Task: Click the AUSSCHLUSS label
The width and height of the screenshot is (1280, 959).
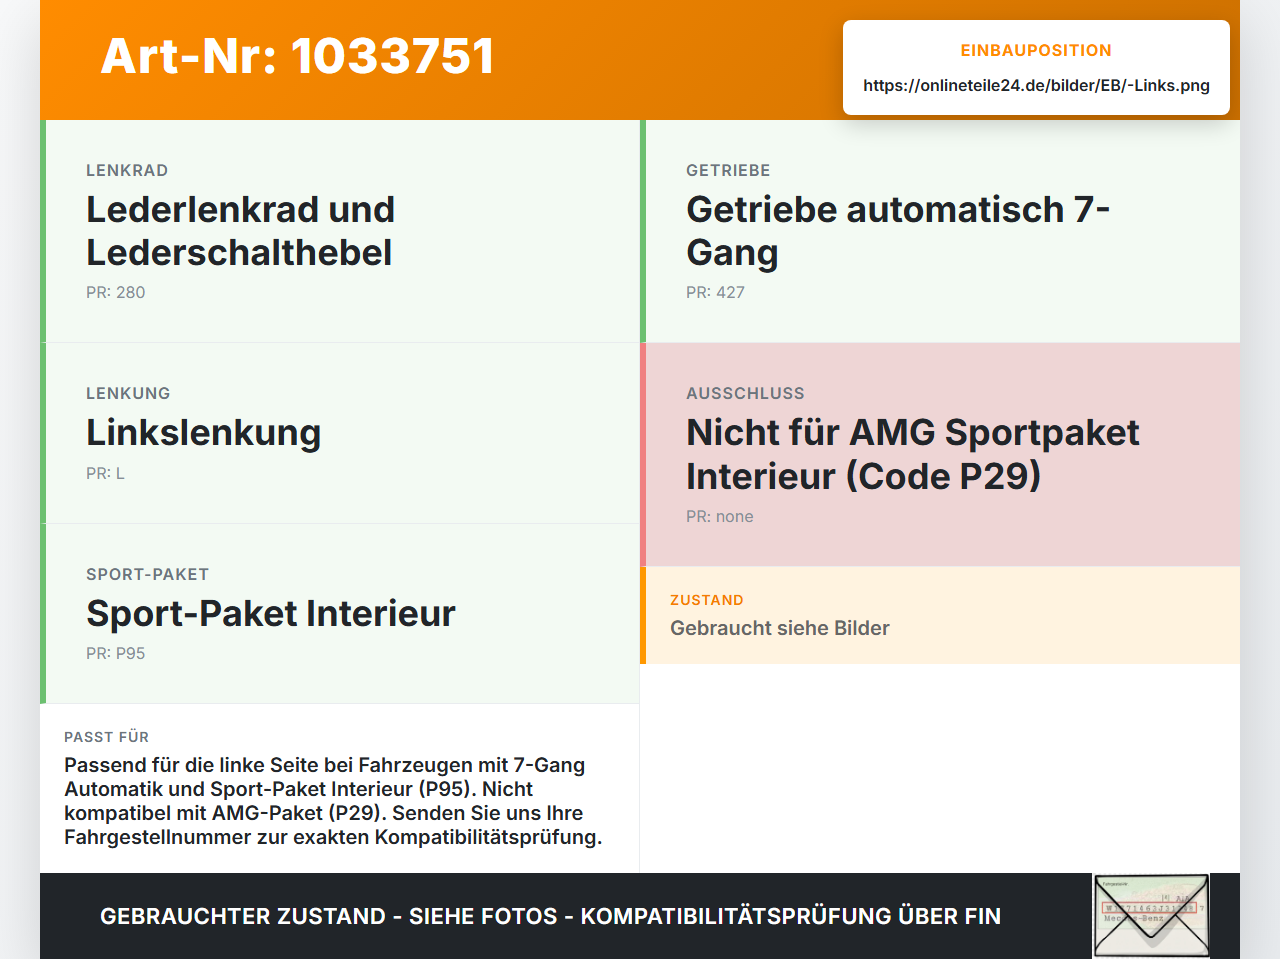Action: [745, 393]
